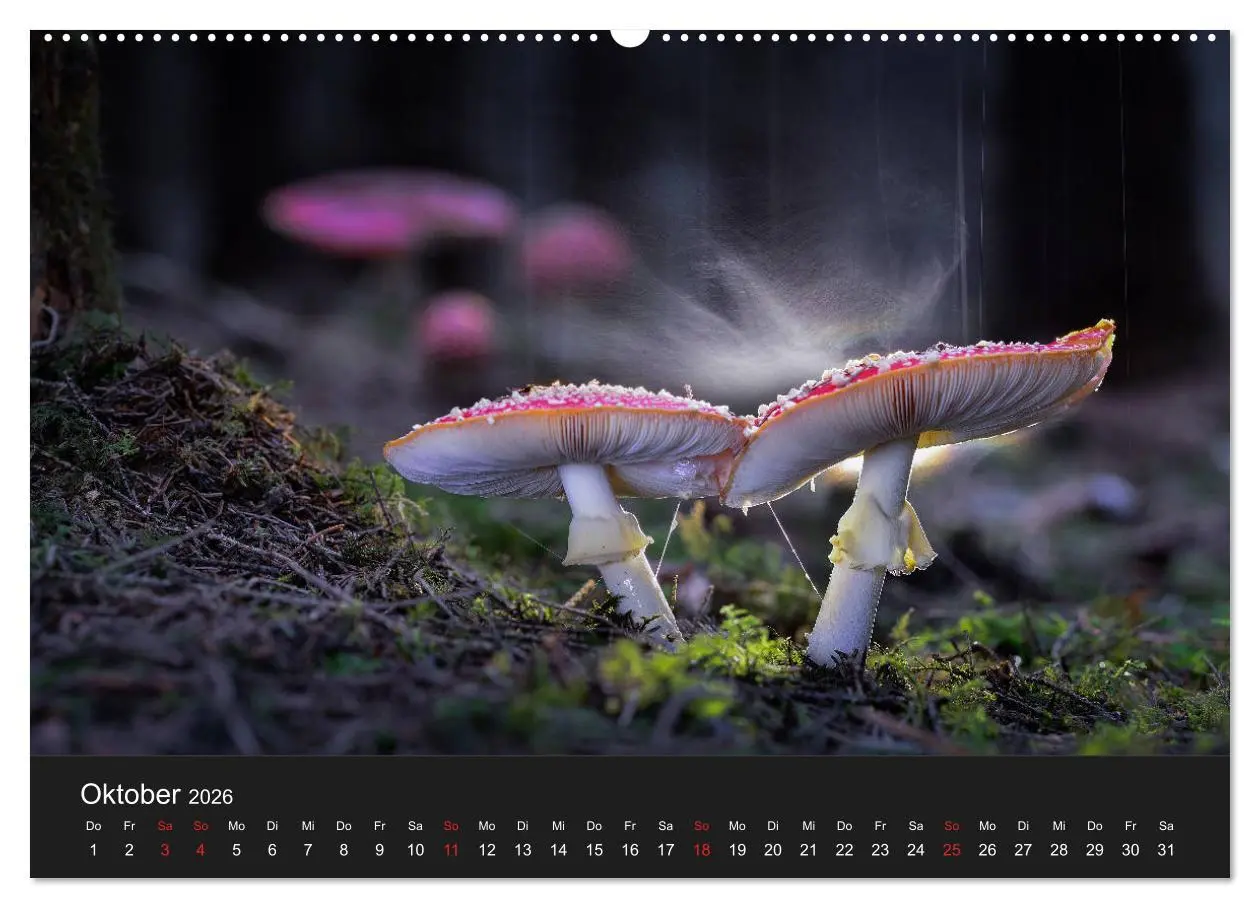Choose date 15 in the day strip
1260x908 pixels.
[594, 850]
